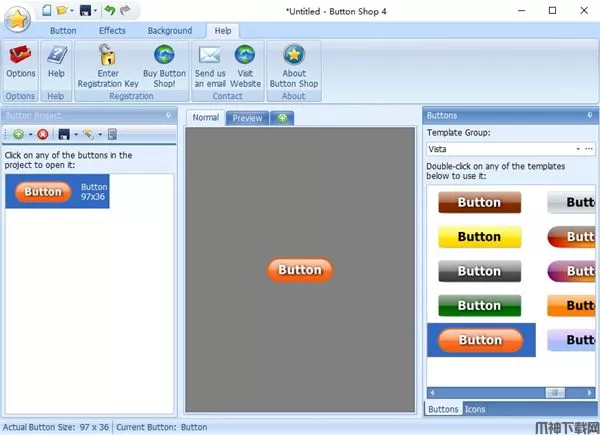Expand the project save dropdown arrow

(x=76, y=135)
